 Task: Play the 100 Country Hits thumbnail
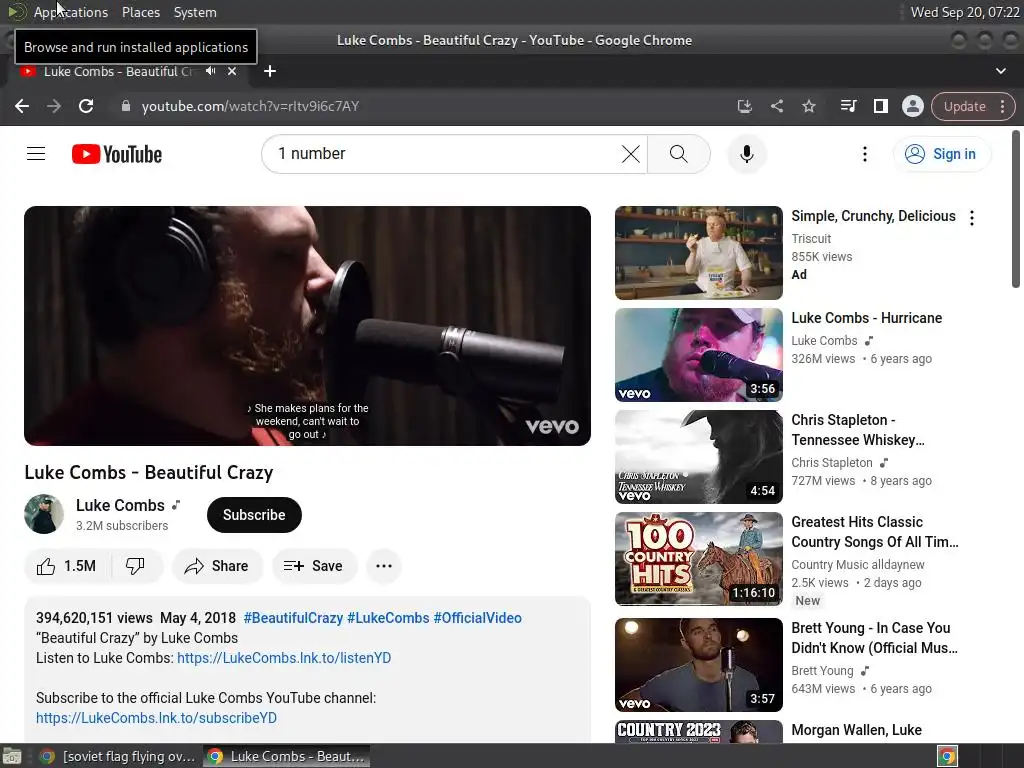click(699, 559)
